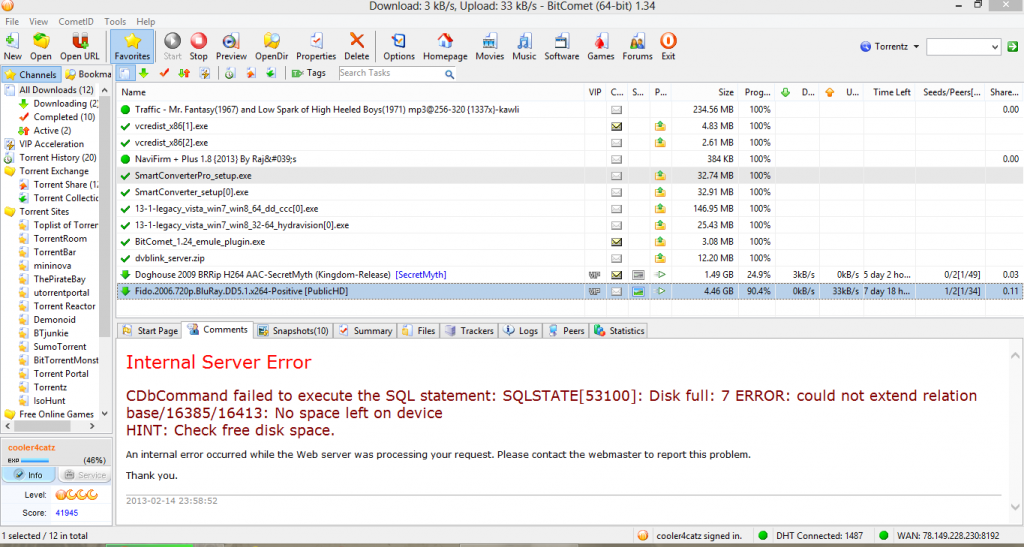Select the dvblink_server.zip task row
1024x547 pixels.
[x=569, y=258]
